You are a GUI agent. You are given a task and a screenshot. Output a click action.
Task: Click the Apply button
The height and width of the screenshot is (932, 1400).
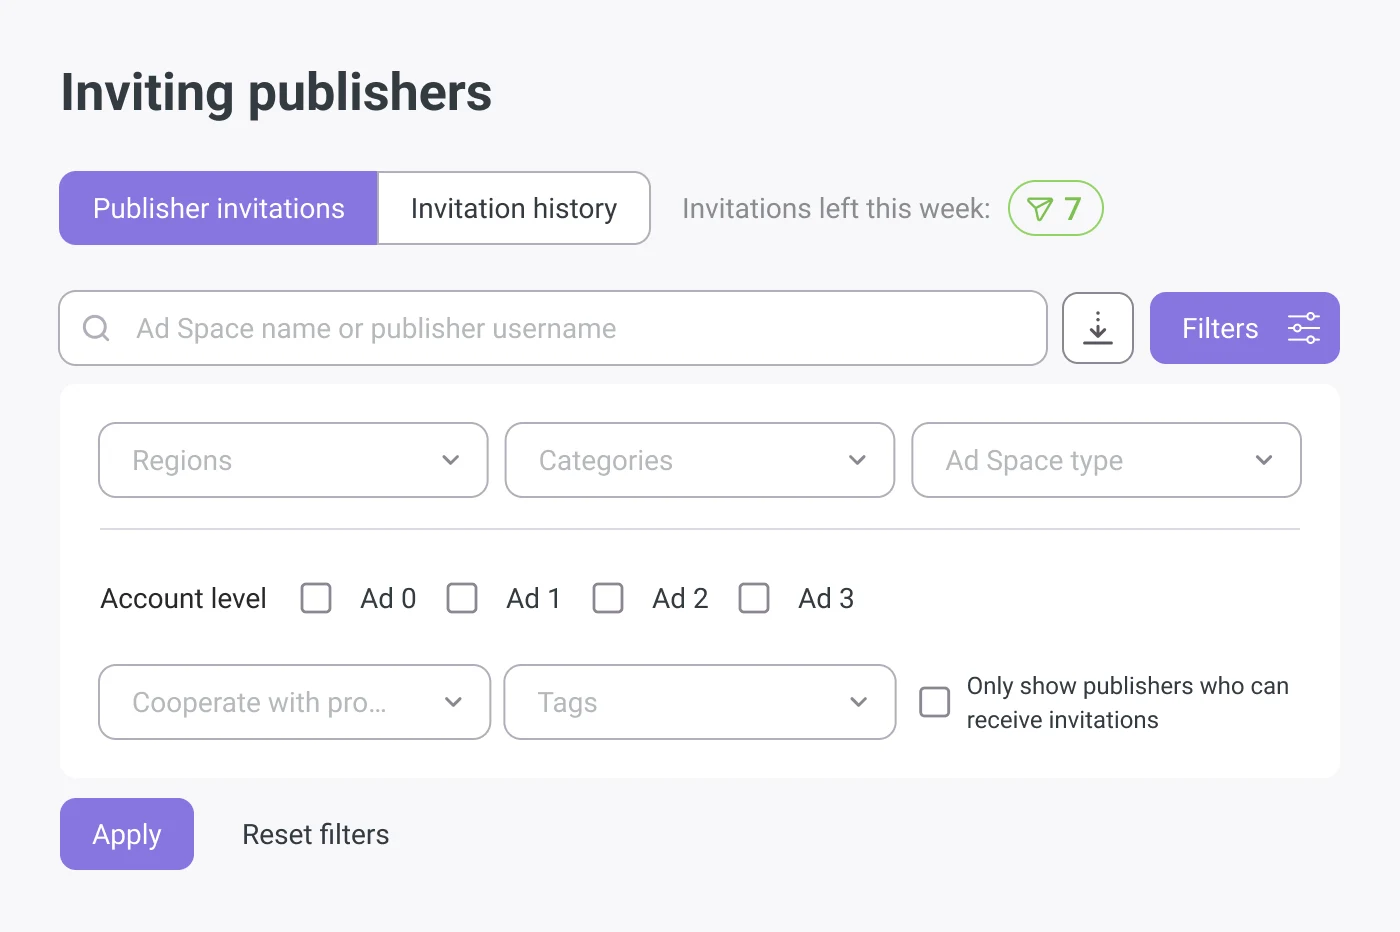click(x=127, y=834)
